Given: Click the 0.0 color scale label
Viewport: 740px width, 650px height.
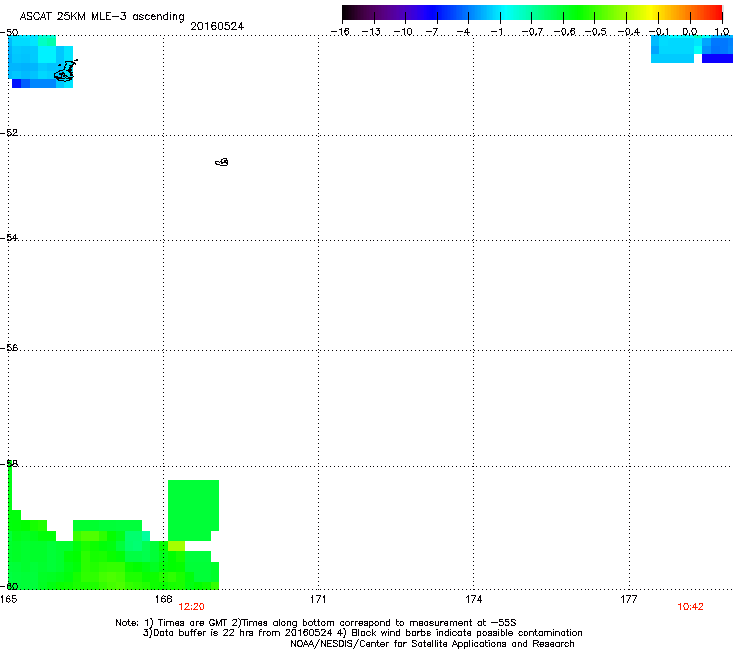Looking at the screenshot, I should (690, 32).
